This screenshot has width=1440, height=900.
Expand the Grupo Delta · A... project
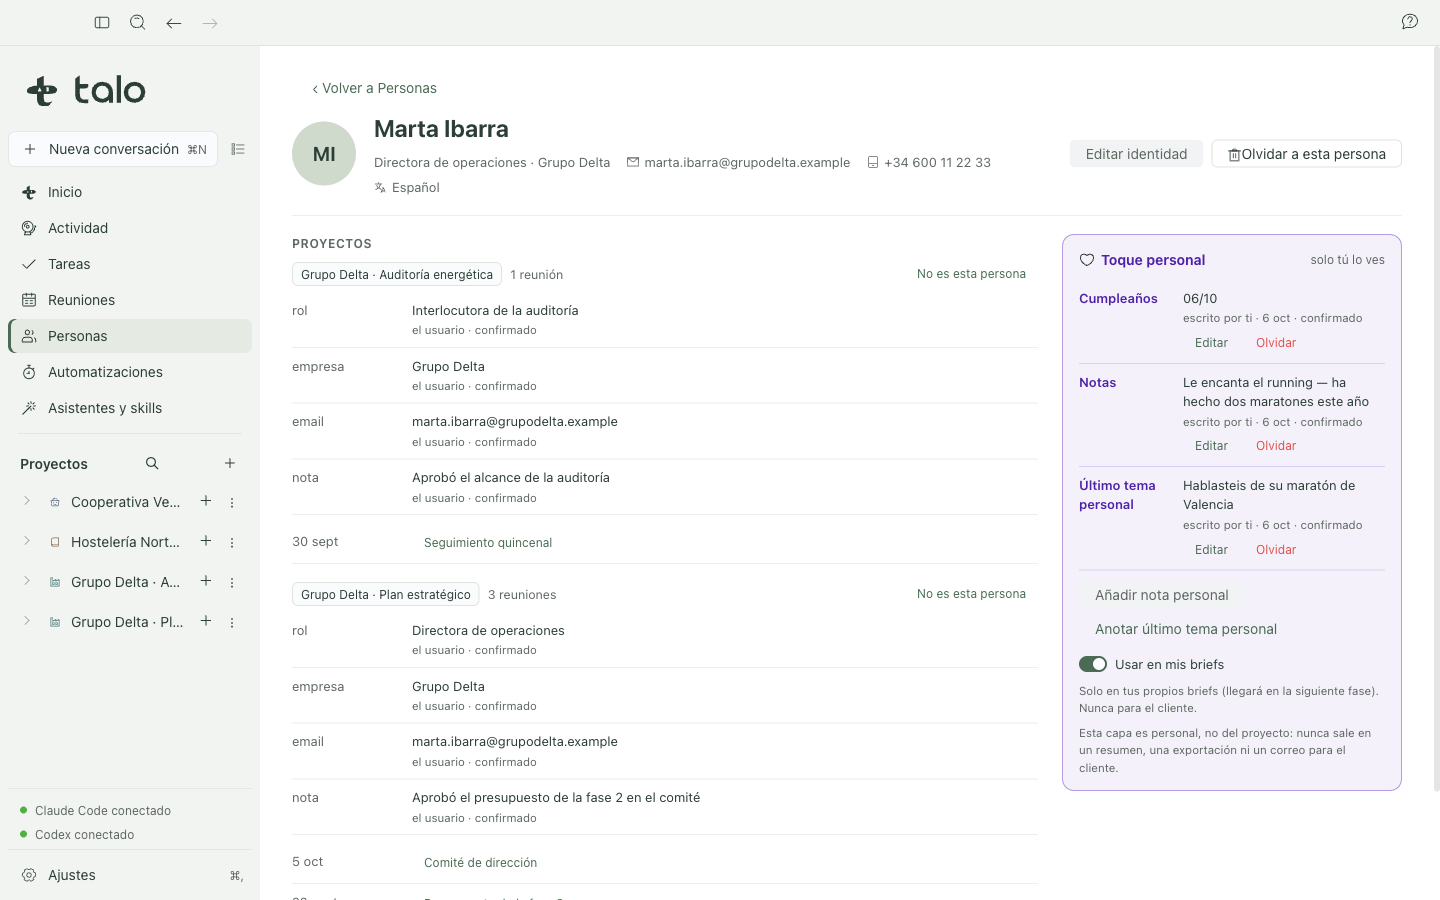pyautogui.click(x=27, y=581)
